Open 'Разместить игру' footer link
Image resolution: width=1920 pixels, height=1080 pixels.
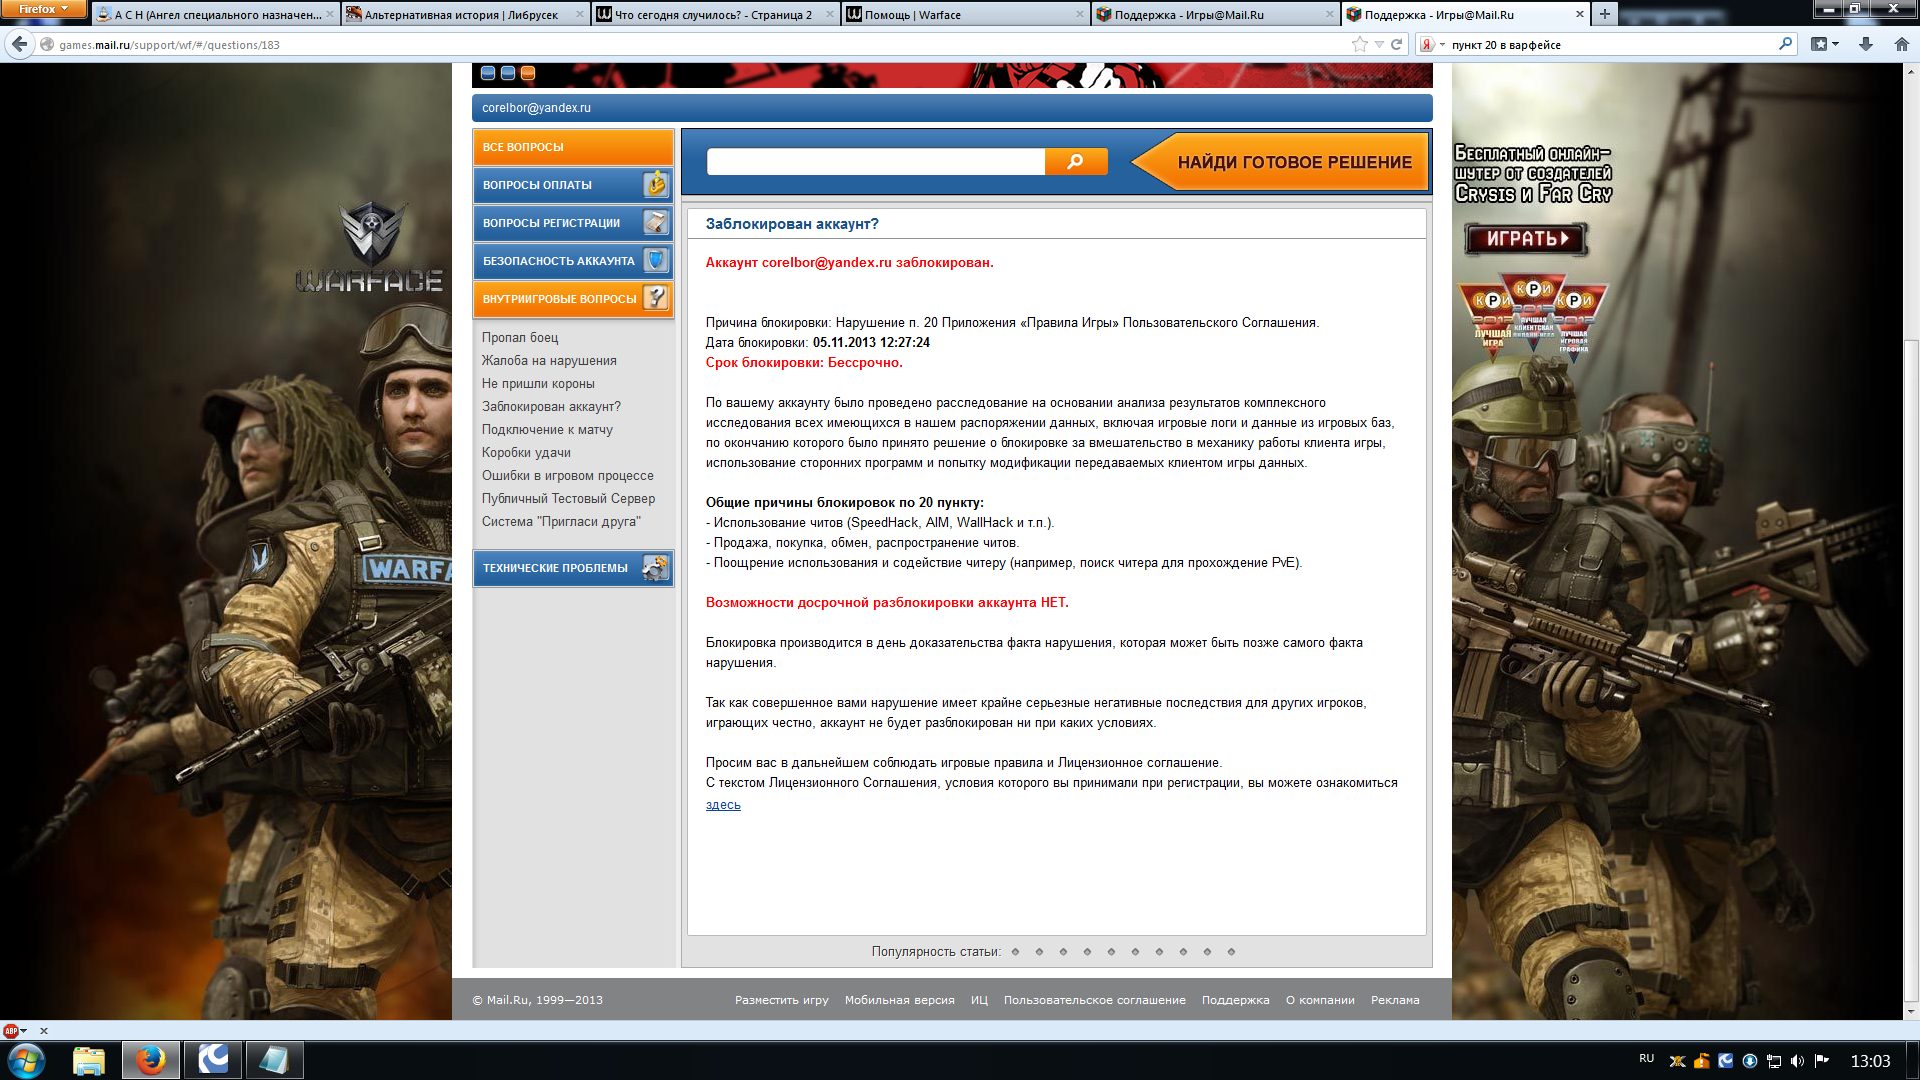click(781, 1000)
